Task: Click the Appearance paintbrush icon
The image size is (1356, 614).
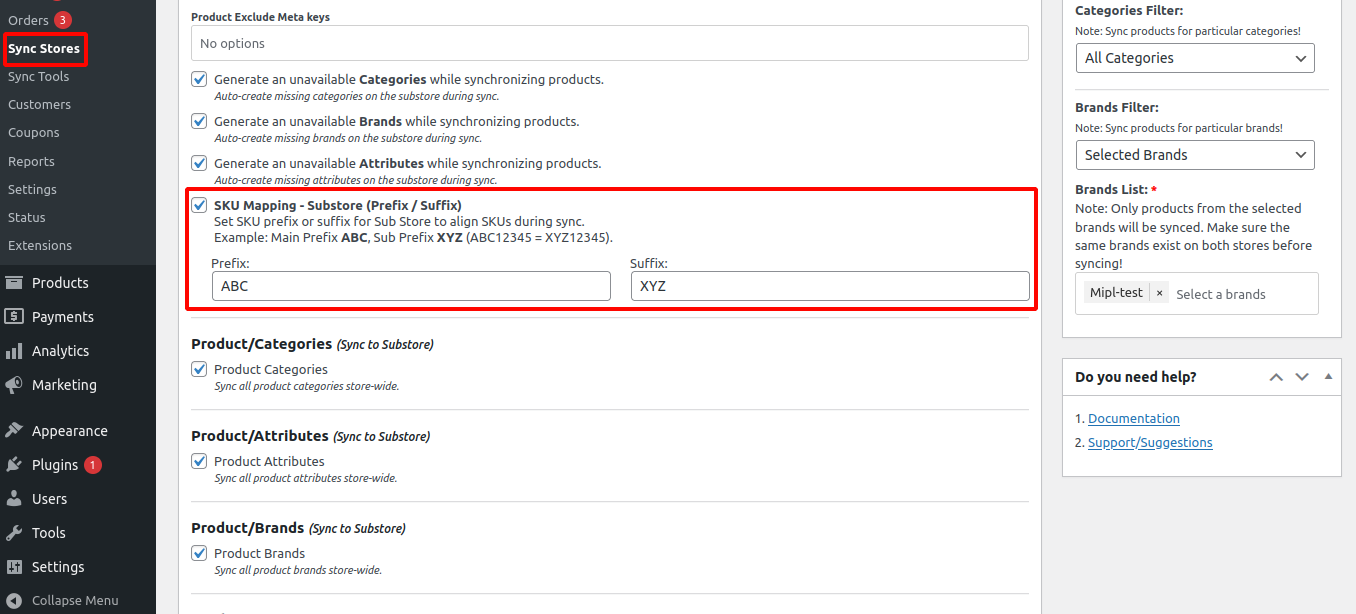Action: pos(14,431)
